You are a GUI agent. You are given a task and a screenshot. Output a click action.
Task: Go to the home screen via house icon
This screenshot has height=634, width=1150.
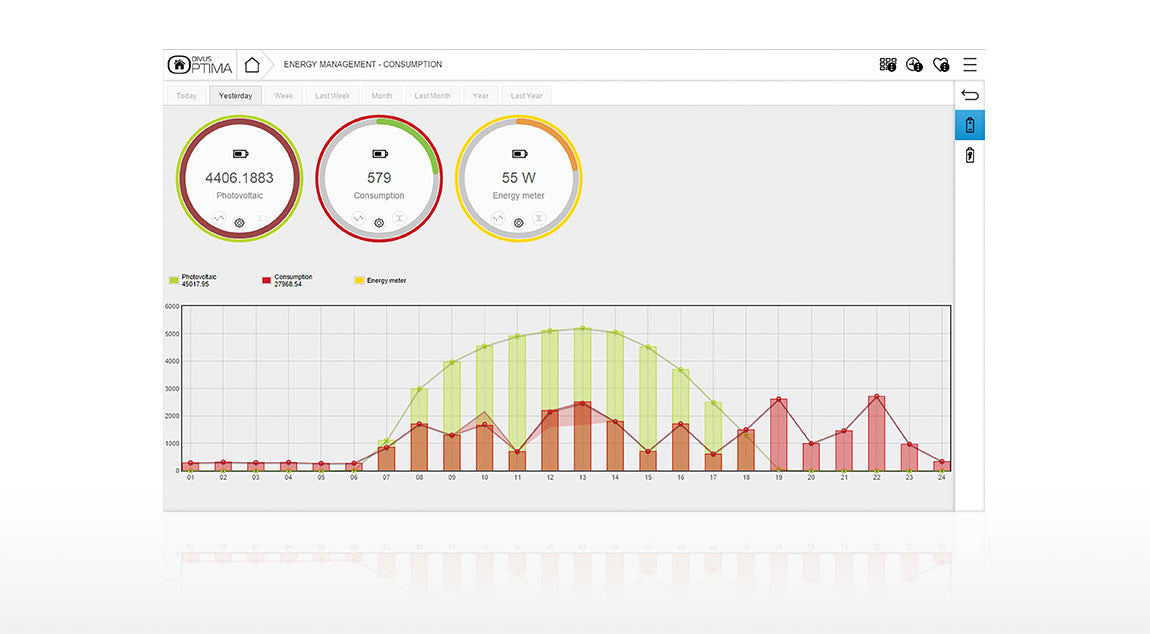tap(252, 65)
